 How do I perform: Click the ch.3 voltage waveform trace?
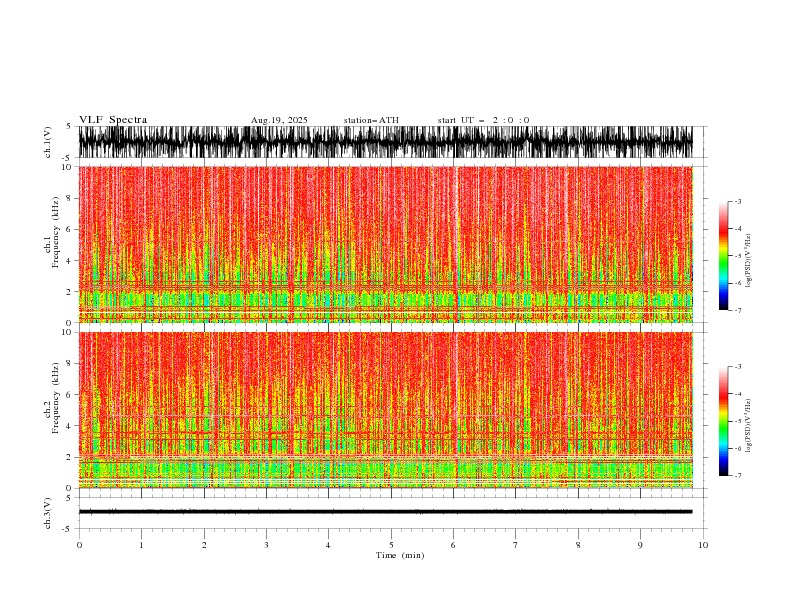pyautogui.click(x=385, y=512)
